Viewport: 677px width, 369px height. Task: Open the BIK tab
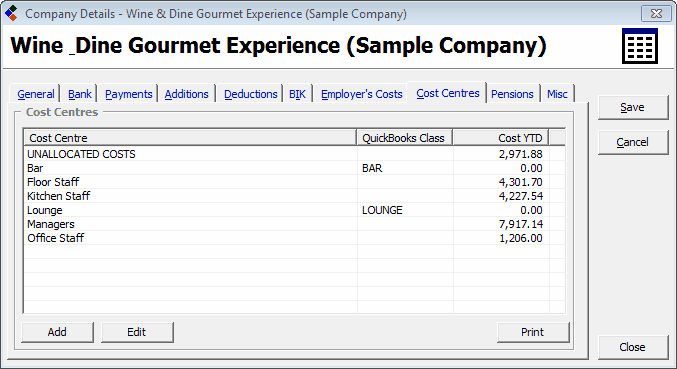pyautogui.click(x=297, y=94)
